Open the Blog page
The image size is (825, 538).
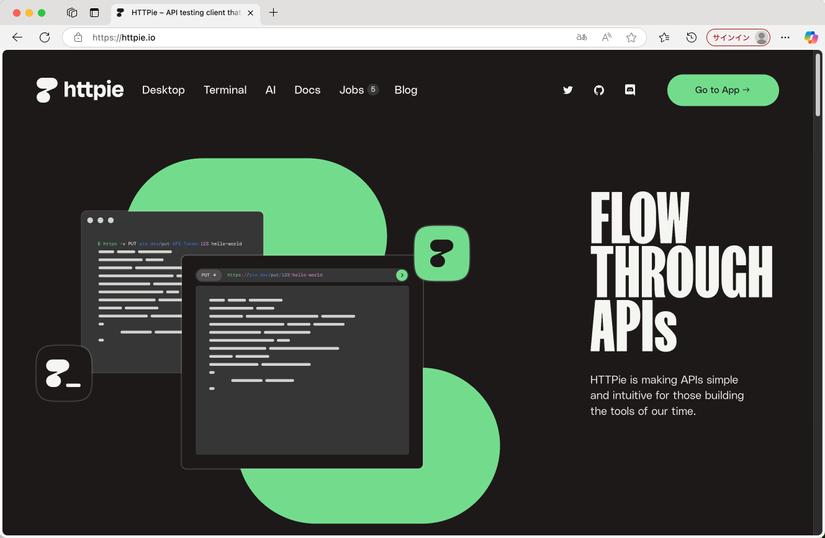tap(406, 90)
